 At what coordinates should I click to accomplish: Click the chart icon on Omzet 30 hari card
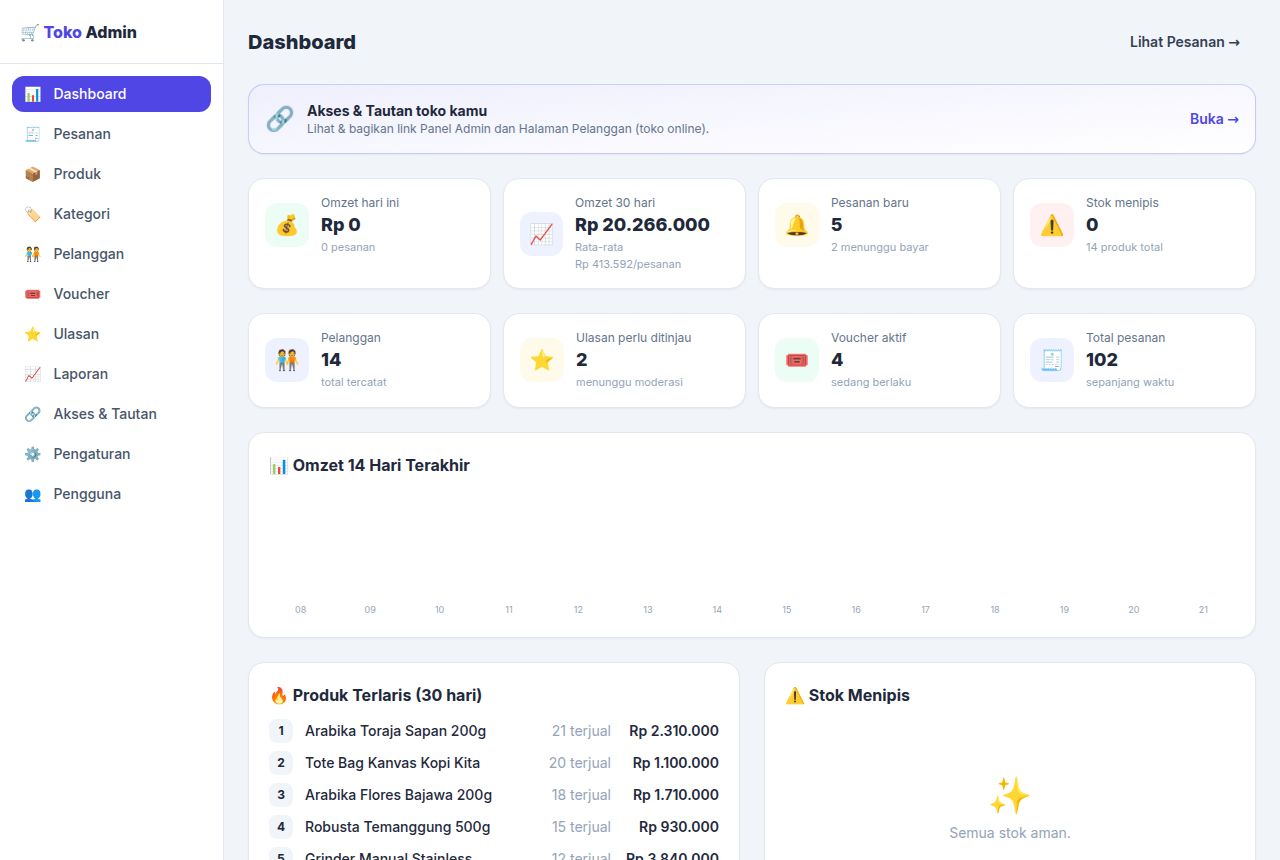(541, 234)
